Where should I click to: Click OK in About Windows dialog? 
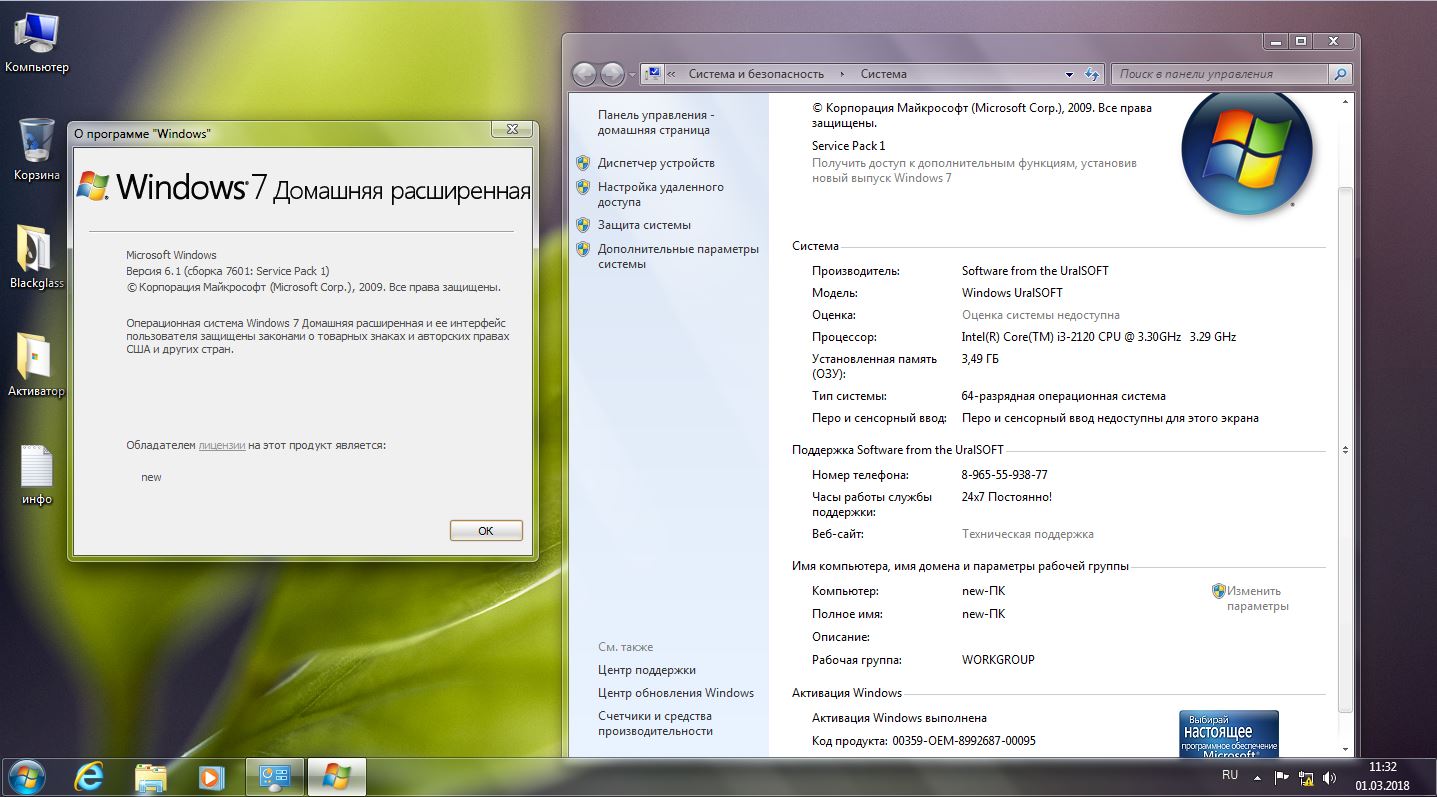[486, 531]
